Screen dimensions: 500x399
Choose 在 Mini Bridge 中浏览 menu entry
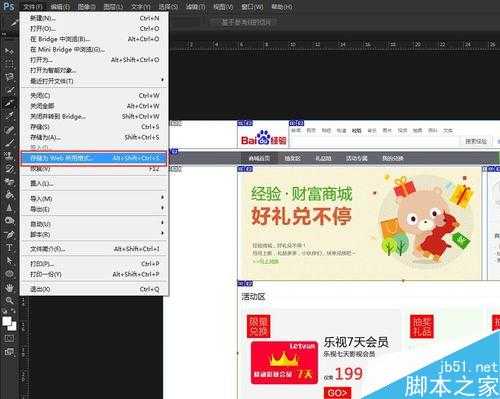(94, 49)
